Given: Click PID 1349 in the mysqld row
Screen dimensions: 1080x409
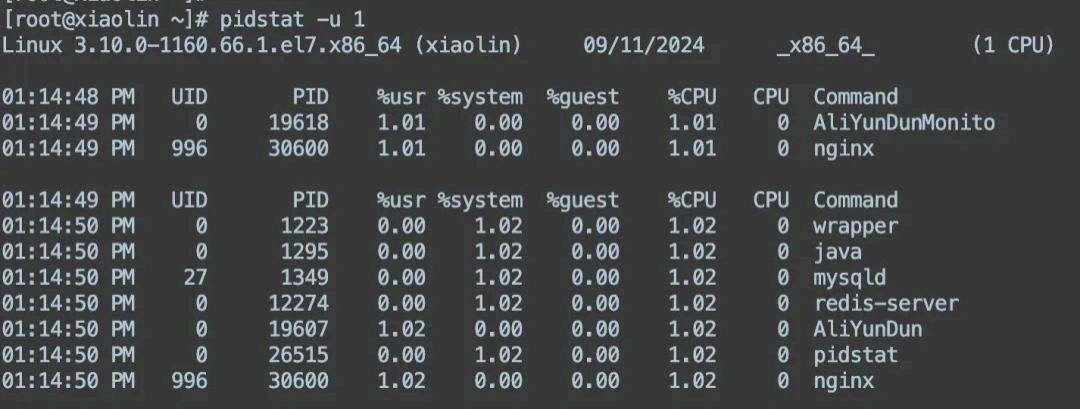Looking at the screenshot, I should click(304, 277).
